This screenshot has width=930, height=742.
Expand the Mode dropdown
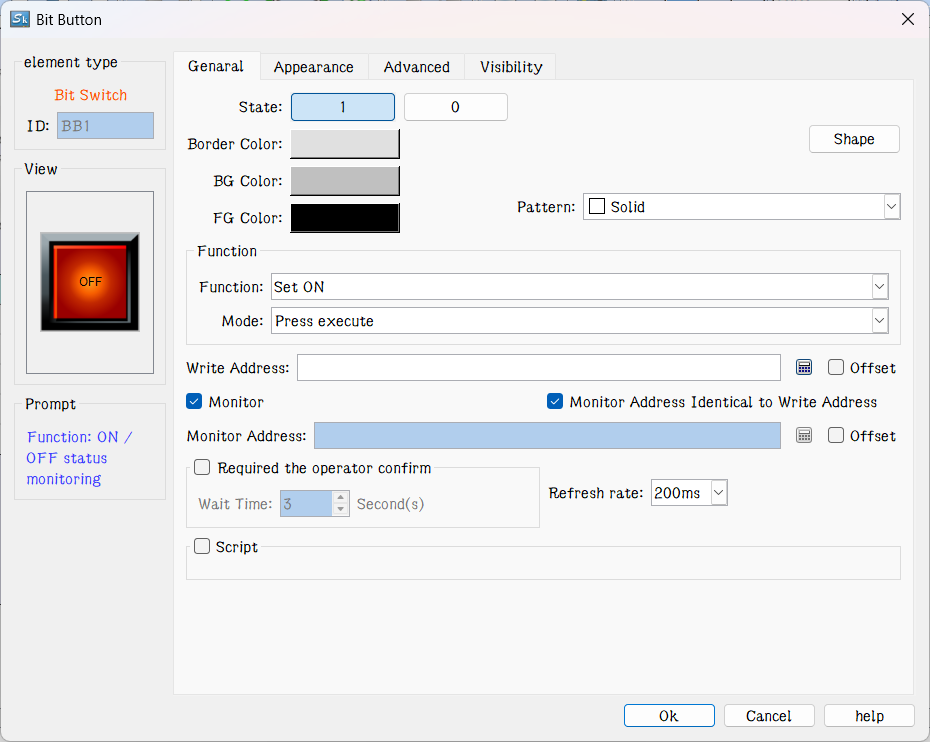coord(879,321)
